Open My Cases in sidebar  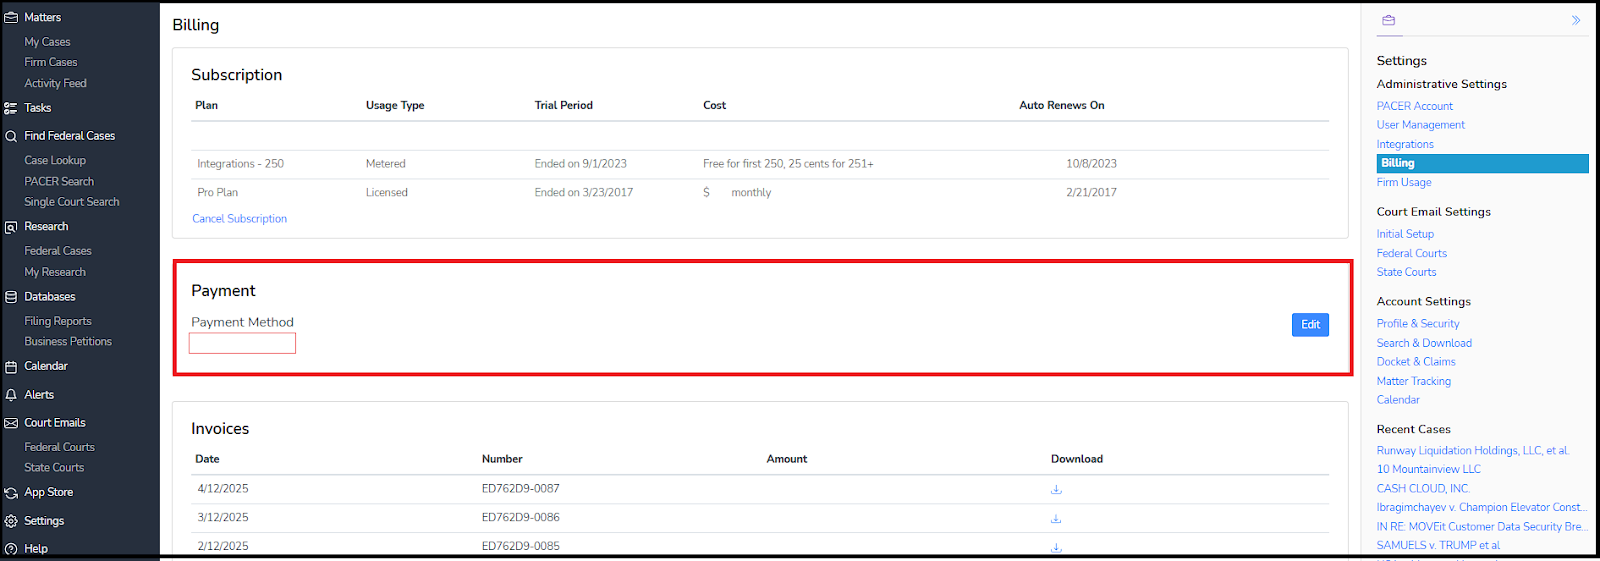47,42
